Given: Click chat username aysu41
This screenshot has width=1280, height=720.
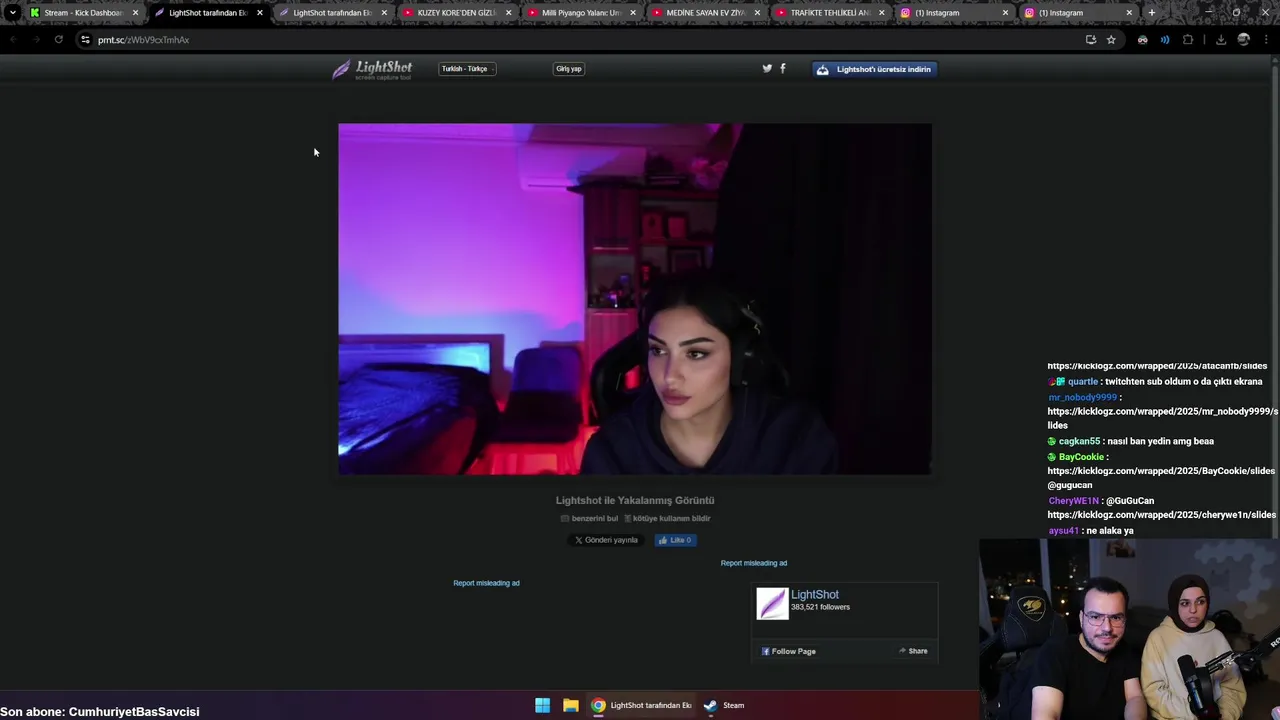Looking at the screenshot, I should coord(1063,531).
